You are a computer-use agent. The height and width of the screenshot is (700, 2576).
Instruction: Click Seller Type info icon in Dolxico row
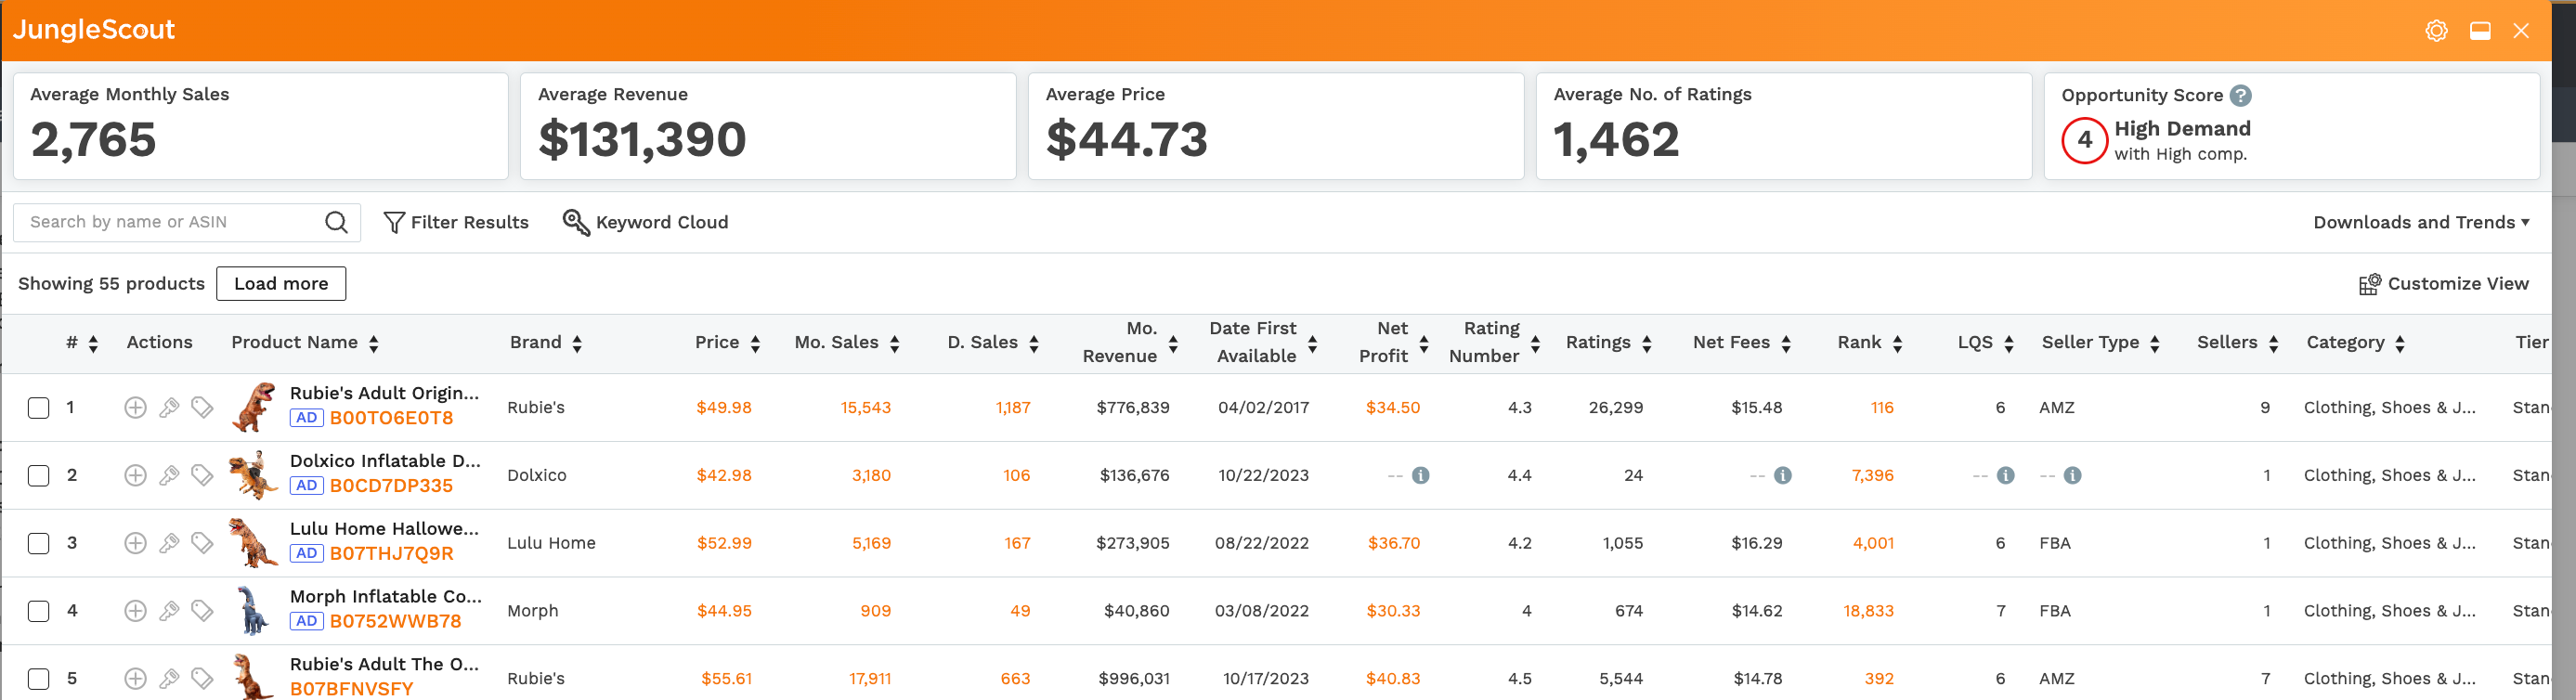click(2072, 475)
